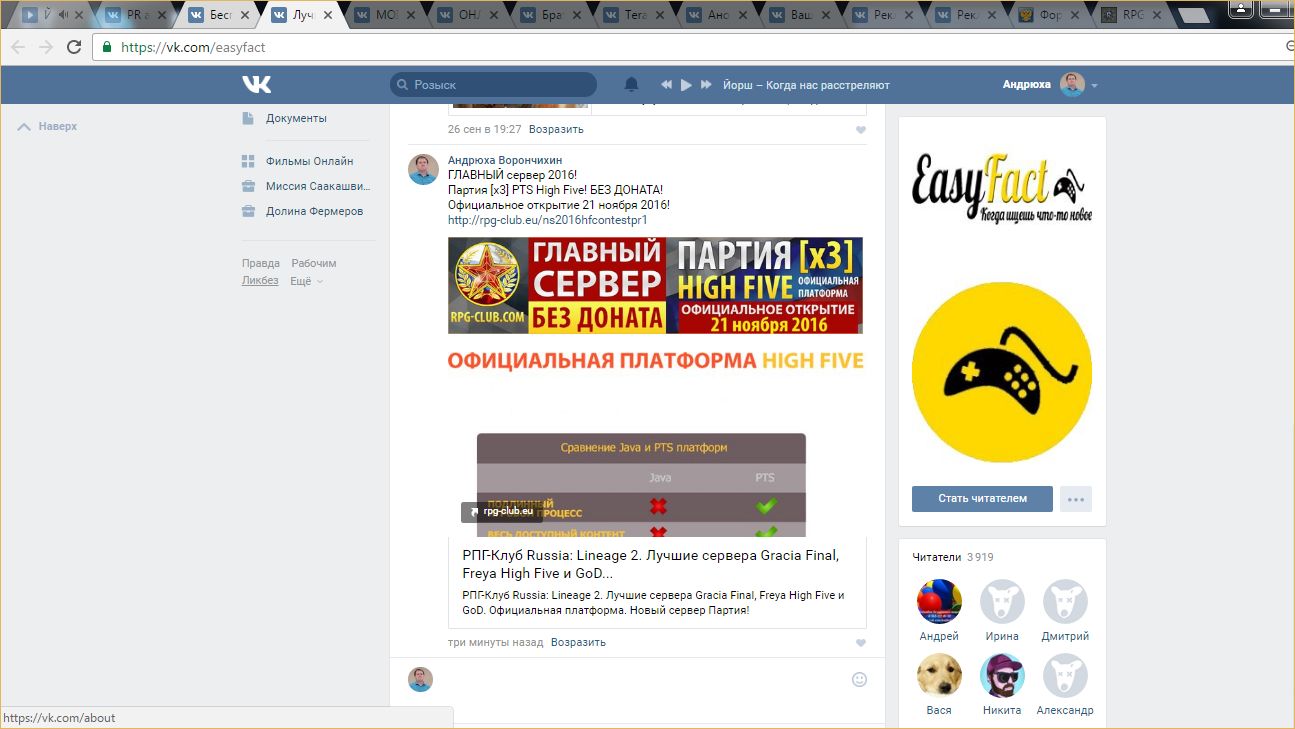
Task: Click the VK logo in header
Action: pyautogui.click(x=257, y=85)
